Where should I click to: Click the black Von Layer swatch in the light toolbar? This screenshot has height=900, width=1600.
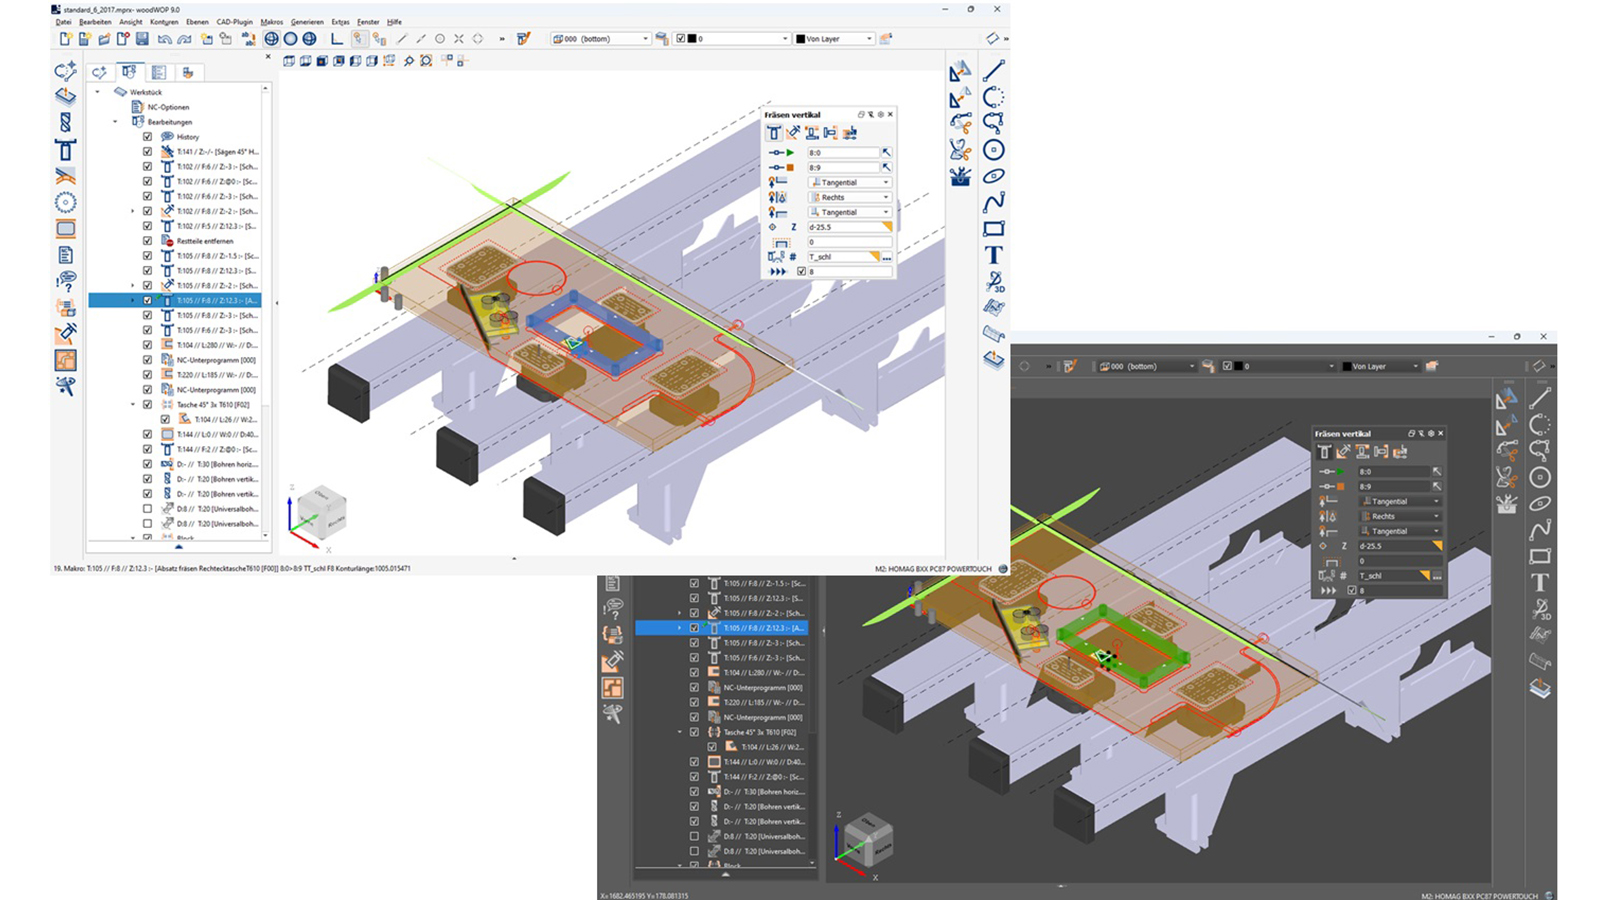pos(800,39)
